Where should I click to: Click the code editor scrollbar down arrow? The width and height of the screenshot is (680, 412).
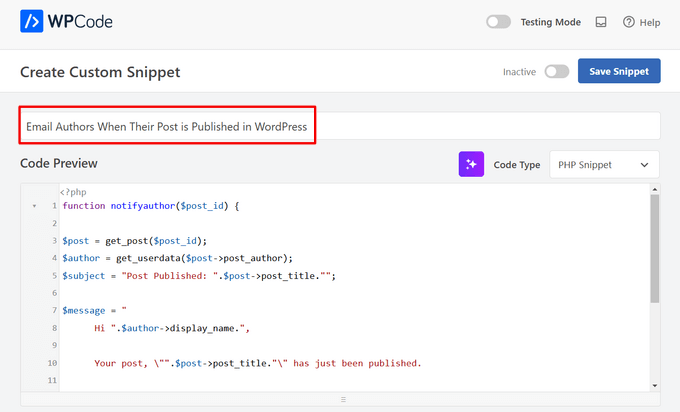pos(654,386)
